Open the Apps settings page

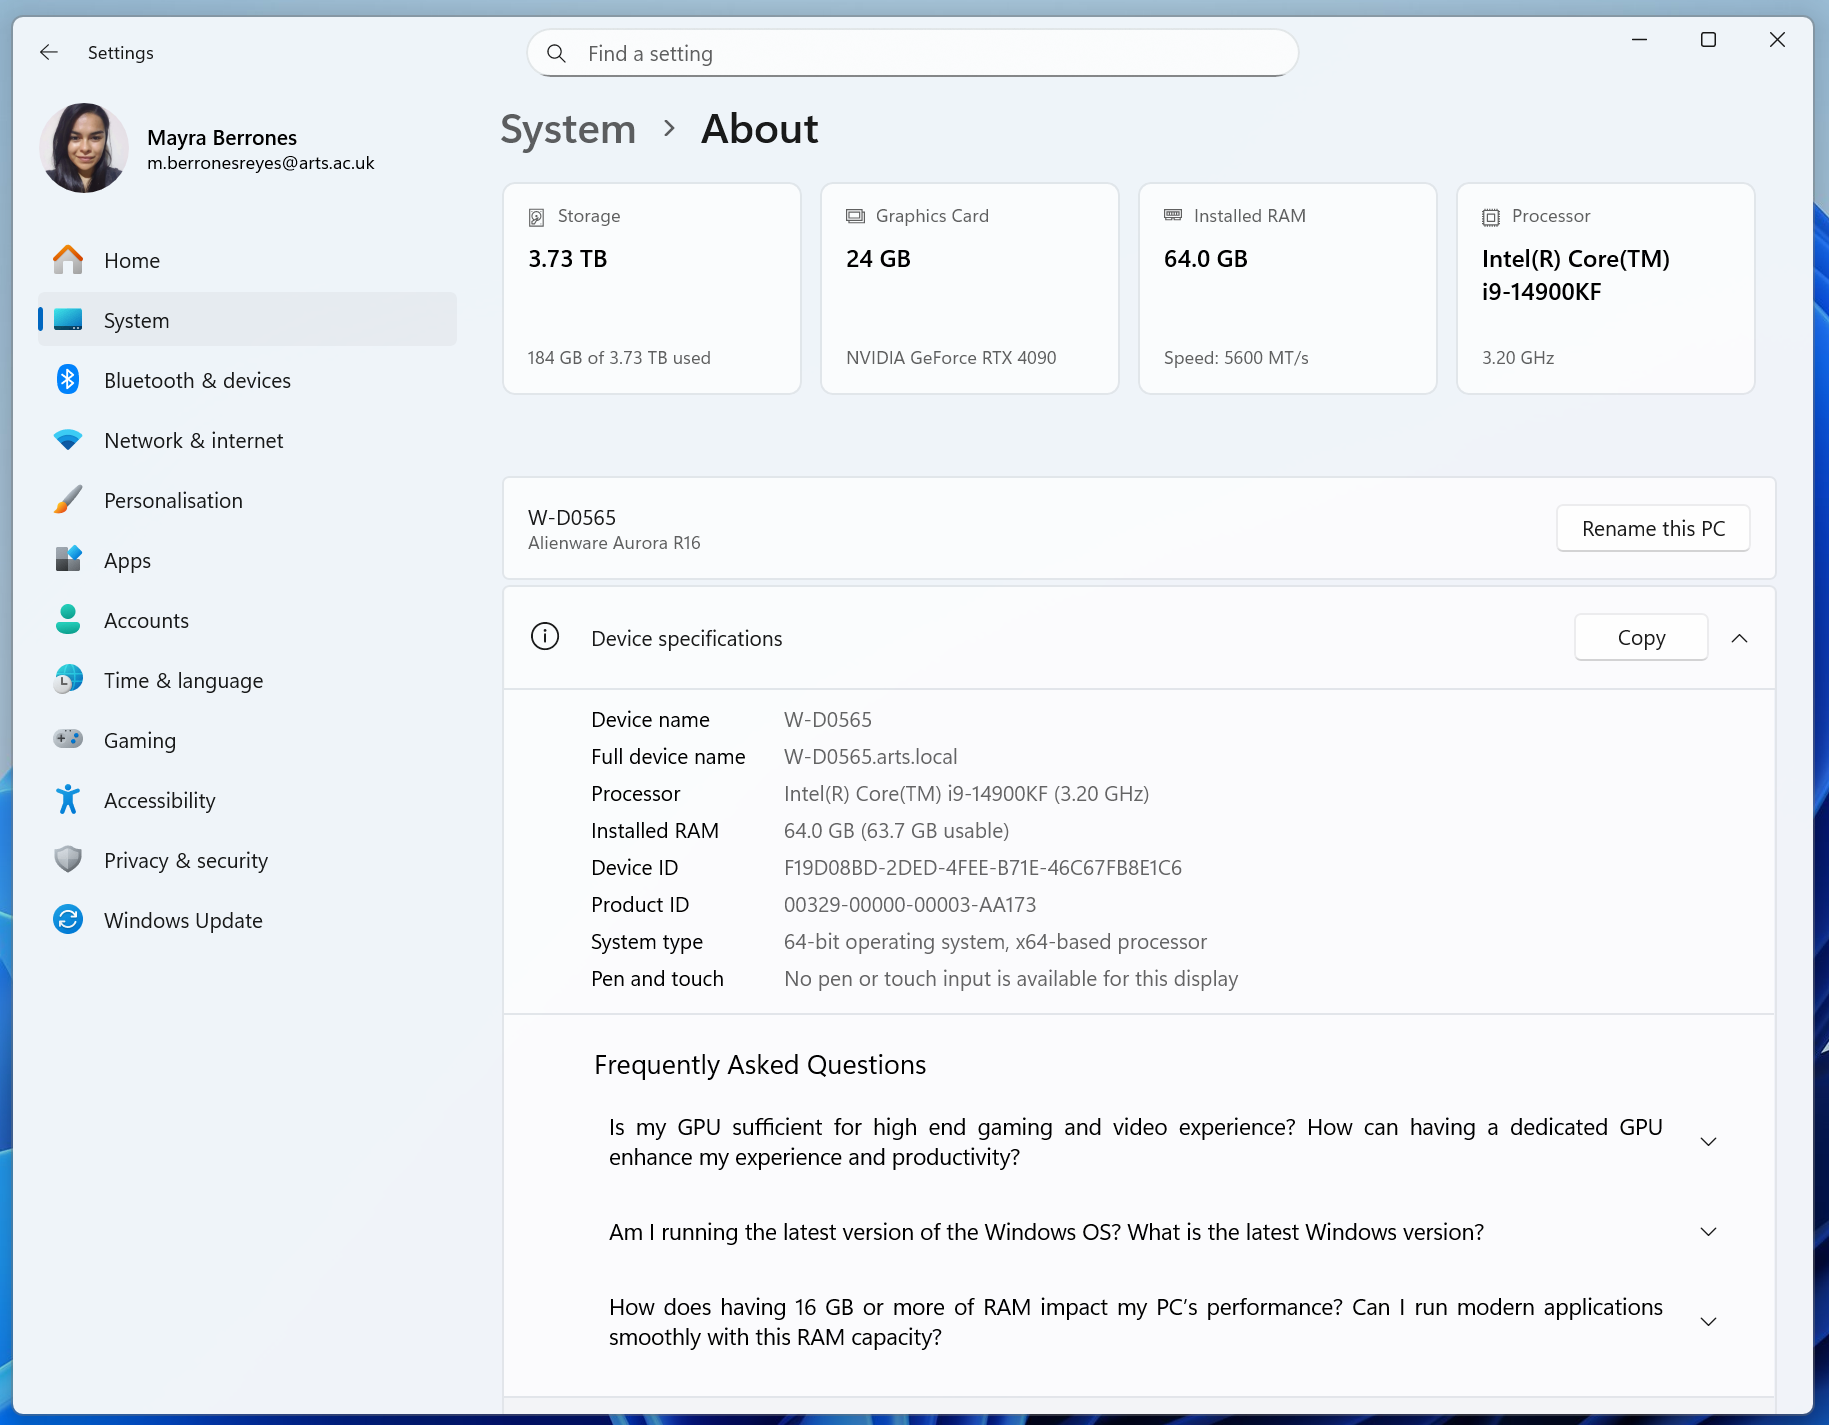127,561
